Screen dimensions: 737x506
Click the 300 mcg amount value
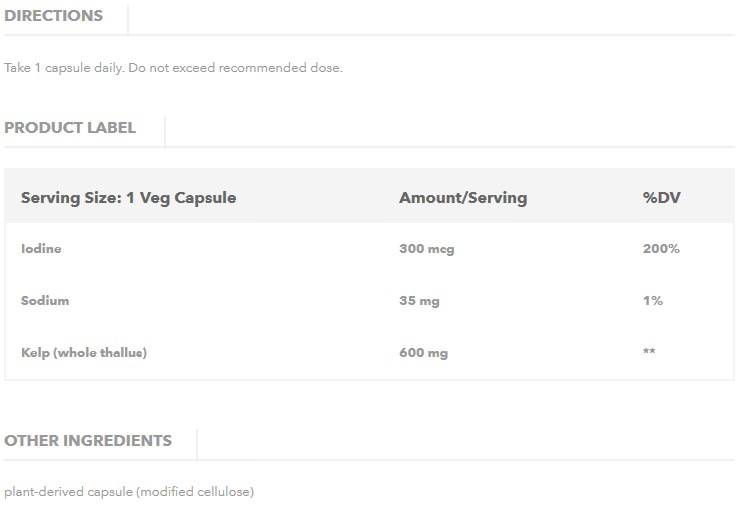(x=426, y=249)
